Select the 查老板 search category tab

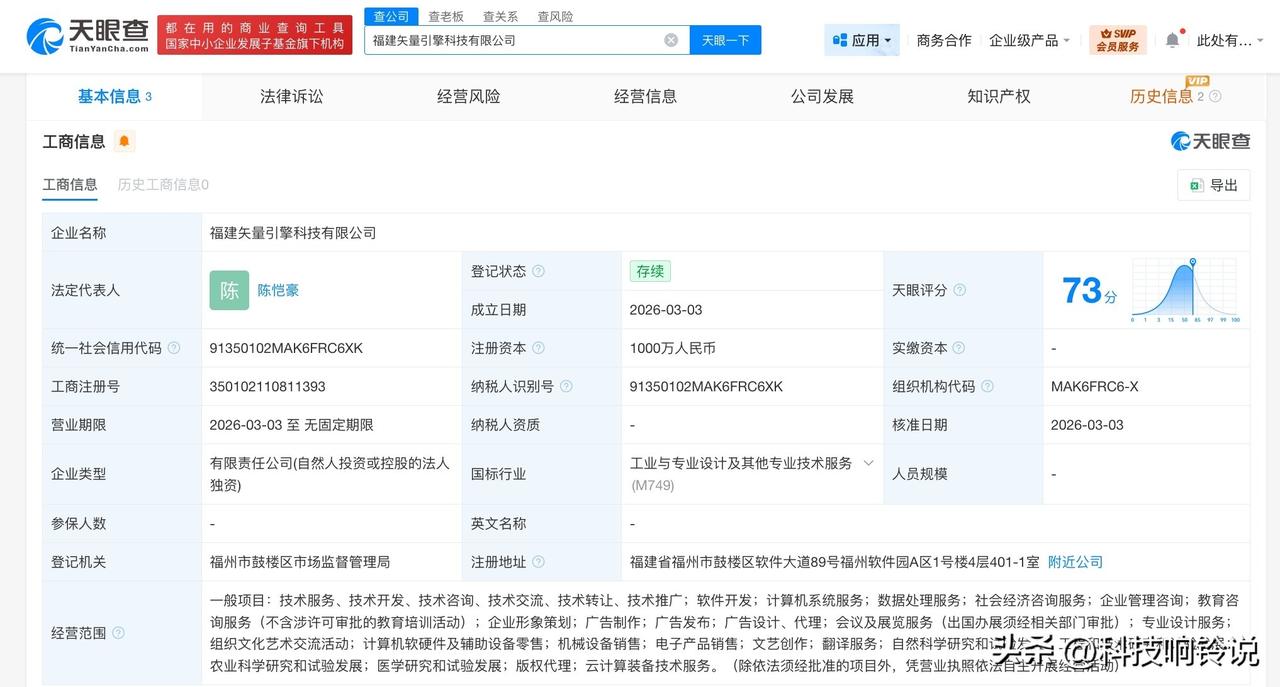pos(444,16)
